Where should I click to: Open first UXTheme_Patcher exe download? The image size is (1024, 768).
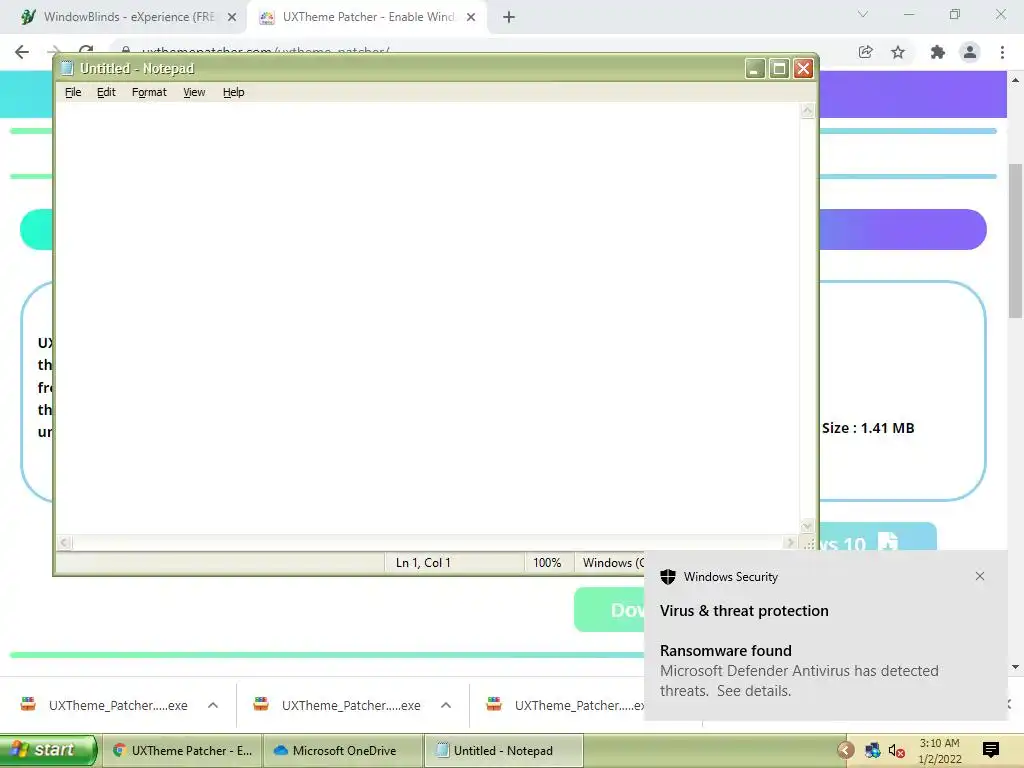click(106, 705)
